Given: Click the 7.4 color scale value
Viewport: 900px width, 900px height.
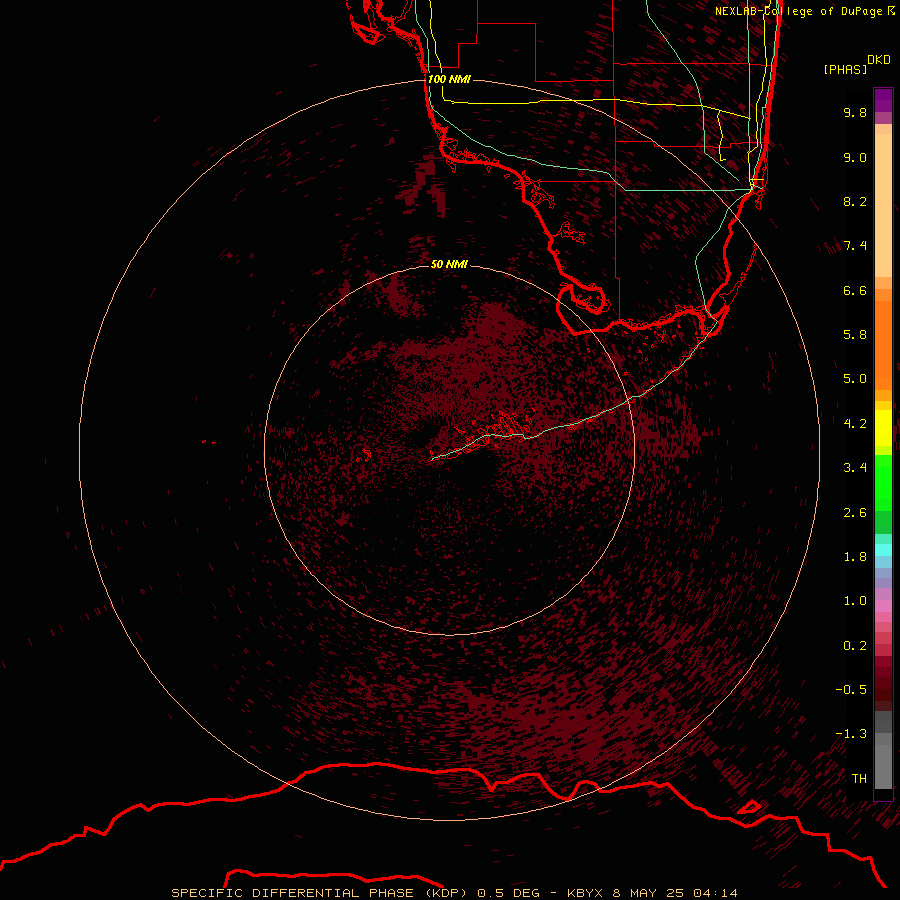Looking at the screenshot, I should (x=855, y=246).
